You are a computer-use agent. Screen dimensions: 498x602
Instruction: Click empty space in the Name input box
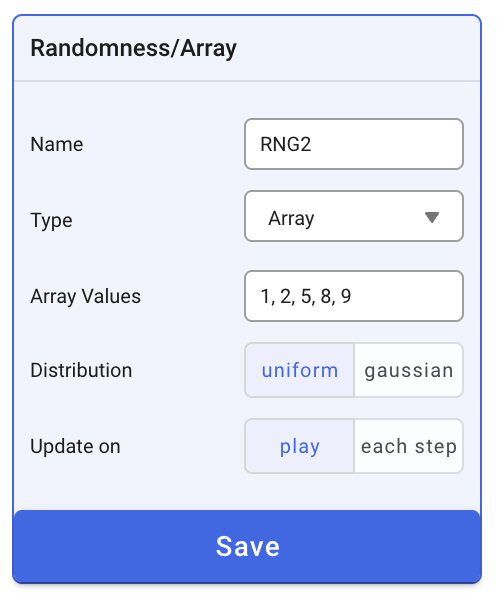tap(388, 144)
